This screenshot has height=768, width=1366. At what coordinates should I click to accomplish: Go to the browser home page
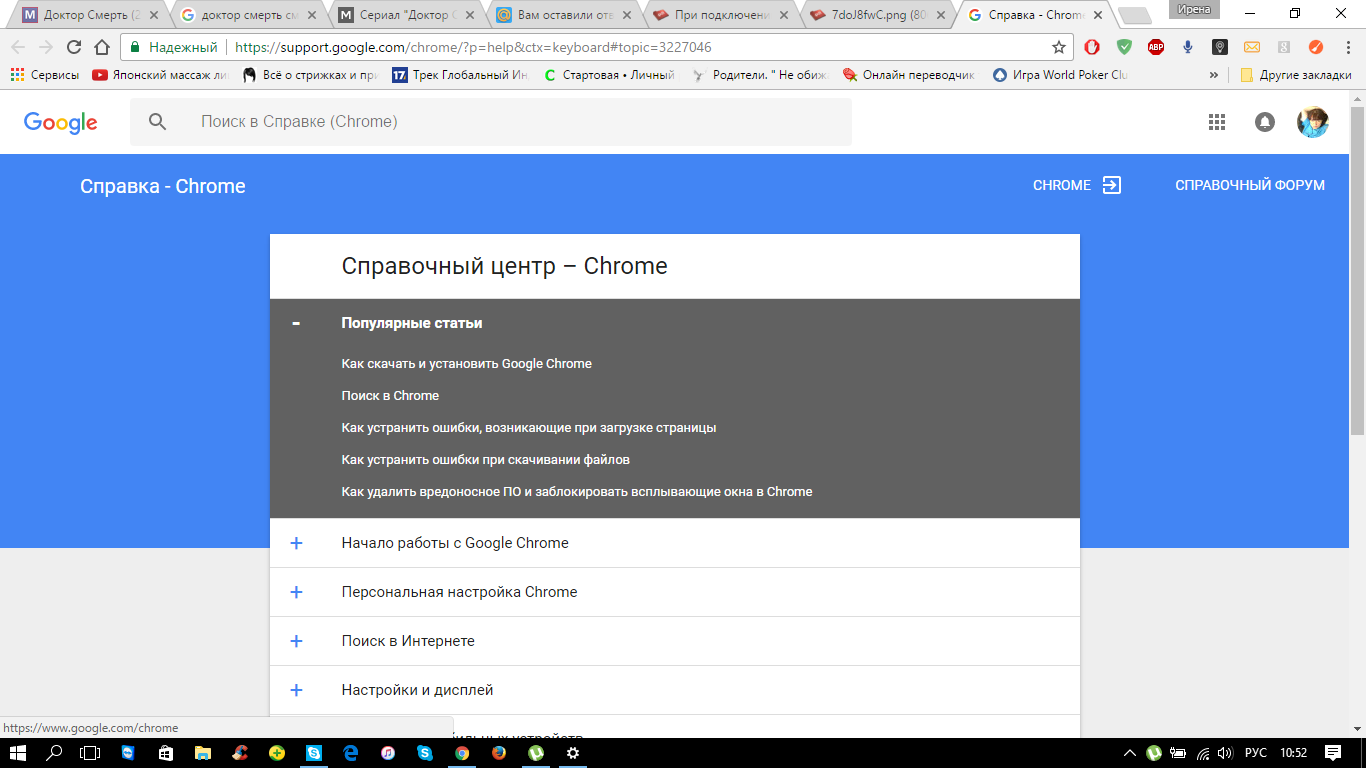102,47
